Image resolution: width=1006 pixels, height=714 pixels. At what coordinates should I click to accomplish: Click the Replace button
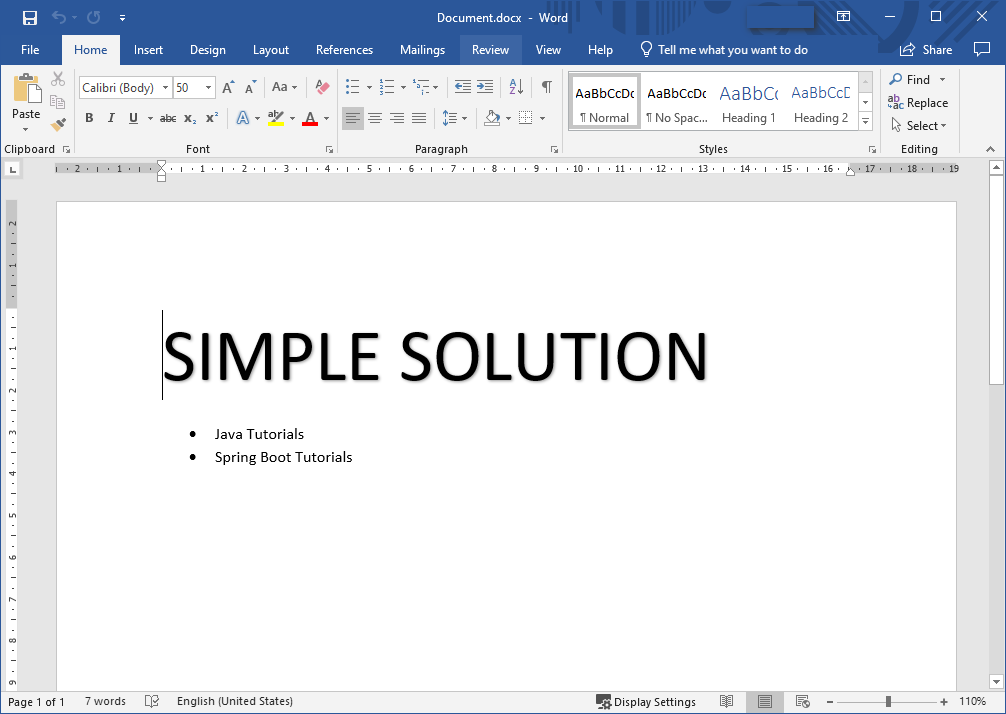[918, 102]
